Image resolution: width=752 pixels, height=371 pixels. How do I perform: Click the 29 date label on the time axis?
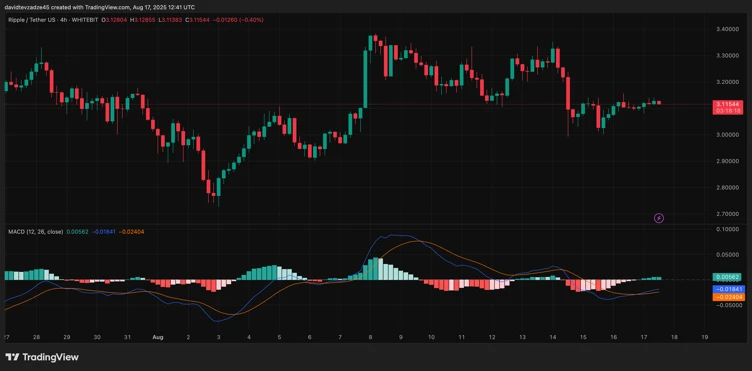coord(67,337)
